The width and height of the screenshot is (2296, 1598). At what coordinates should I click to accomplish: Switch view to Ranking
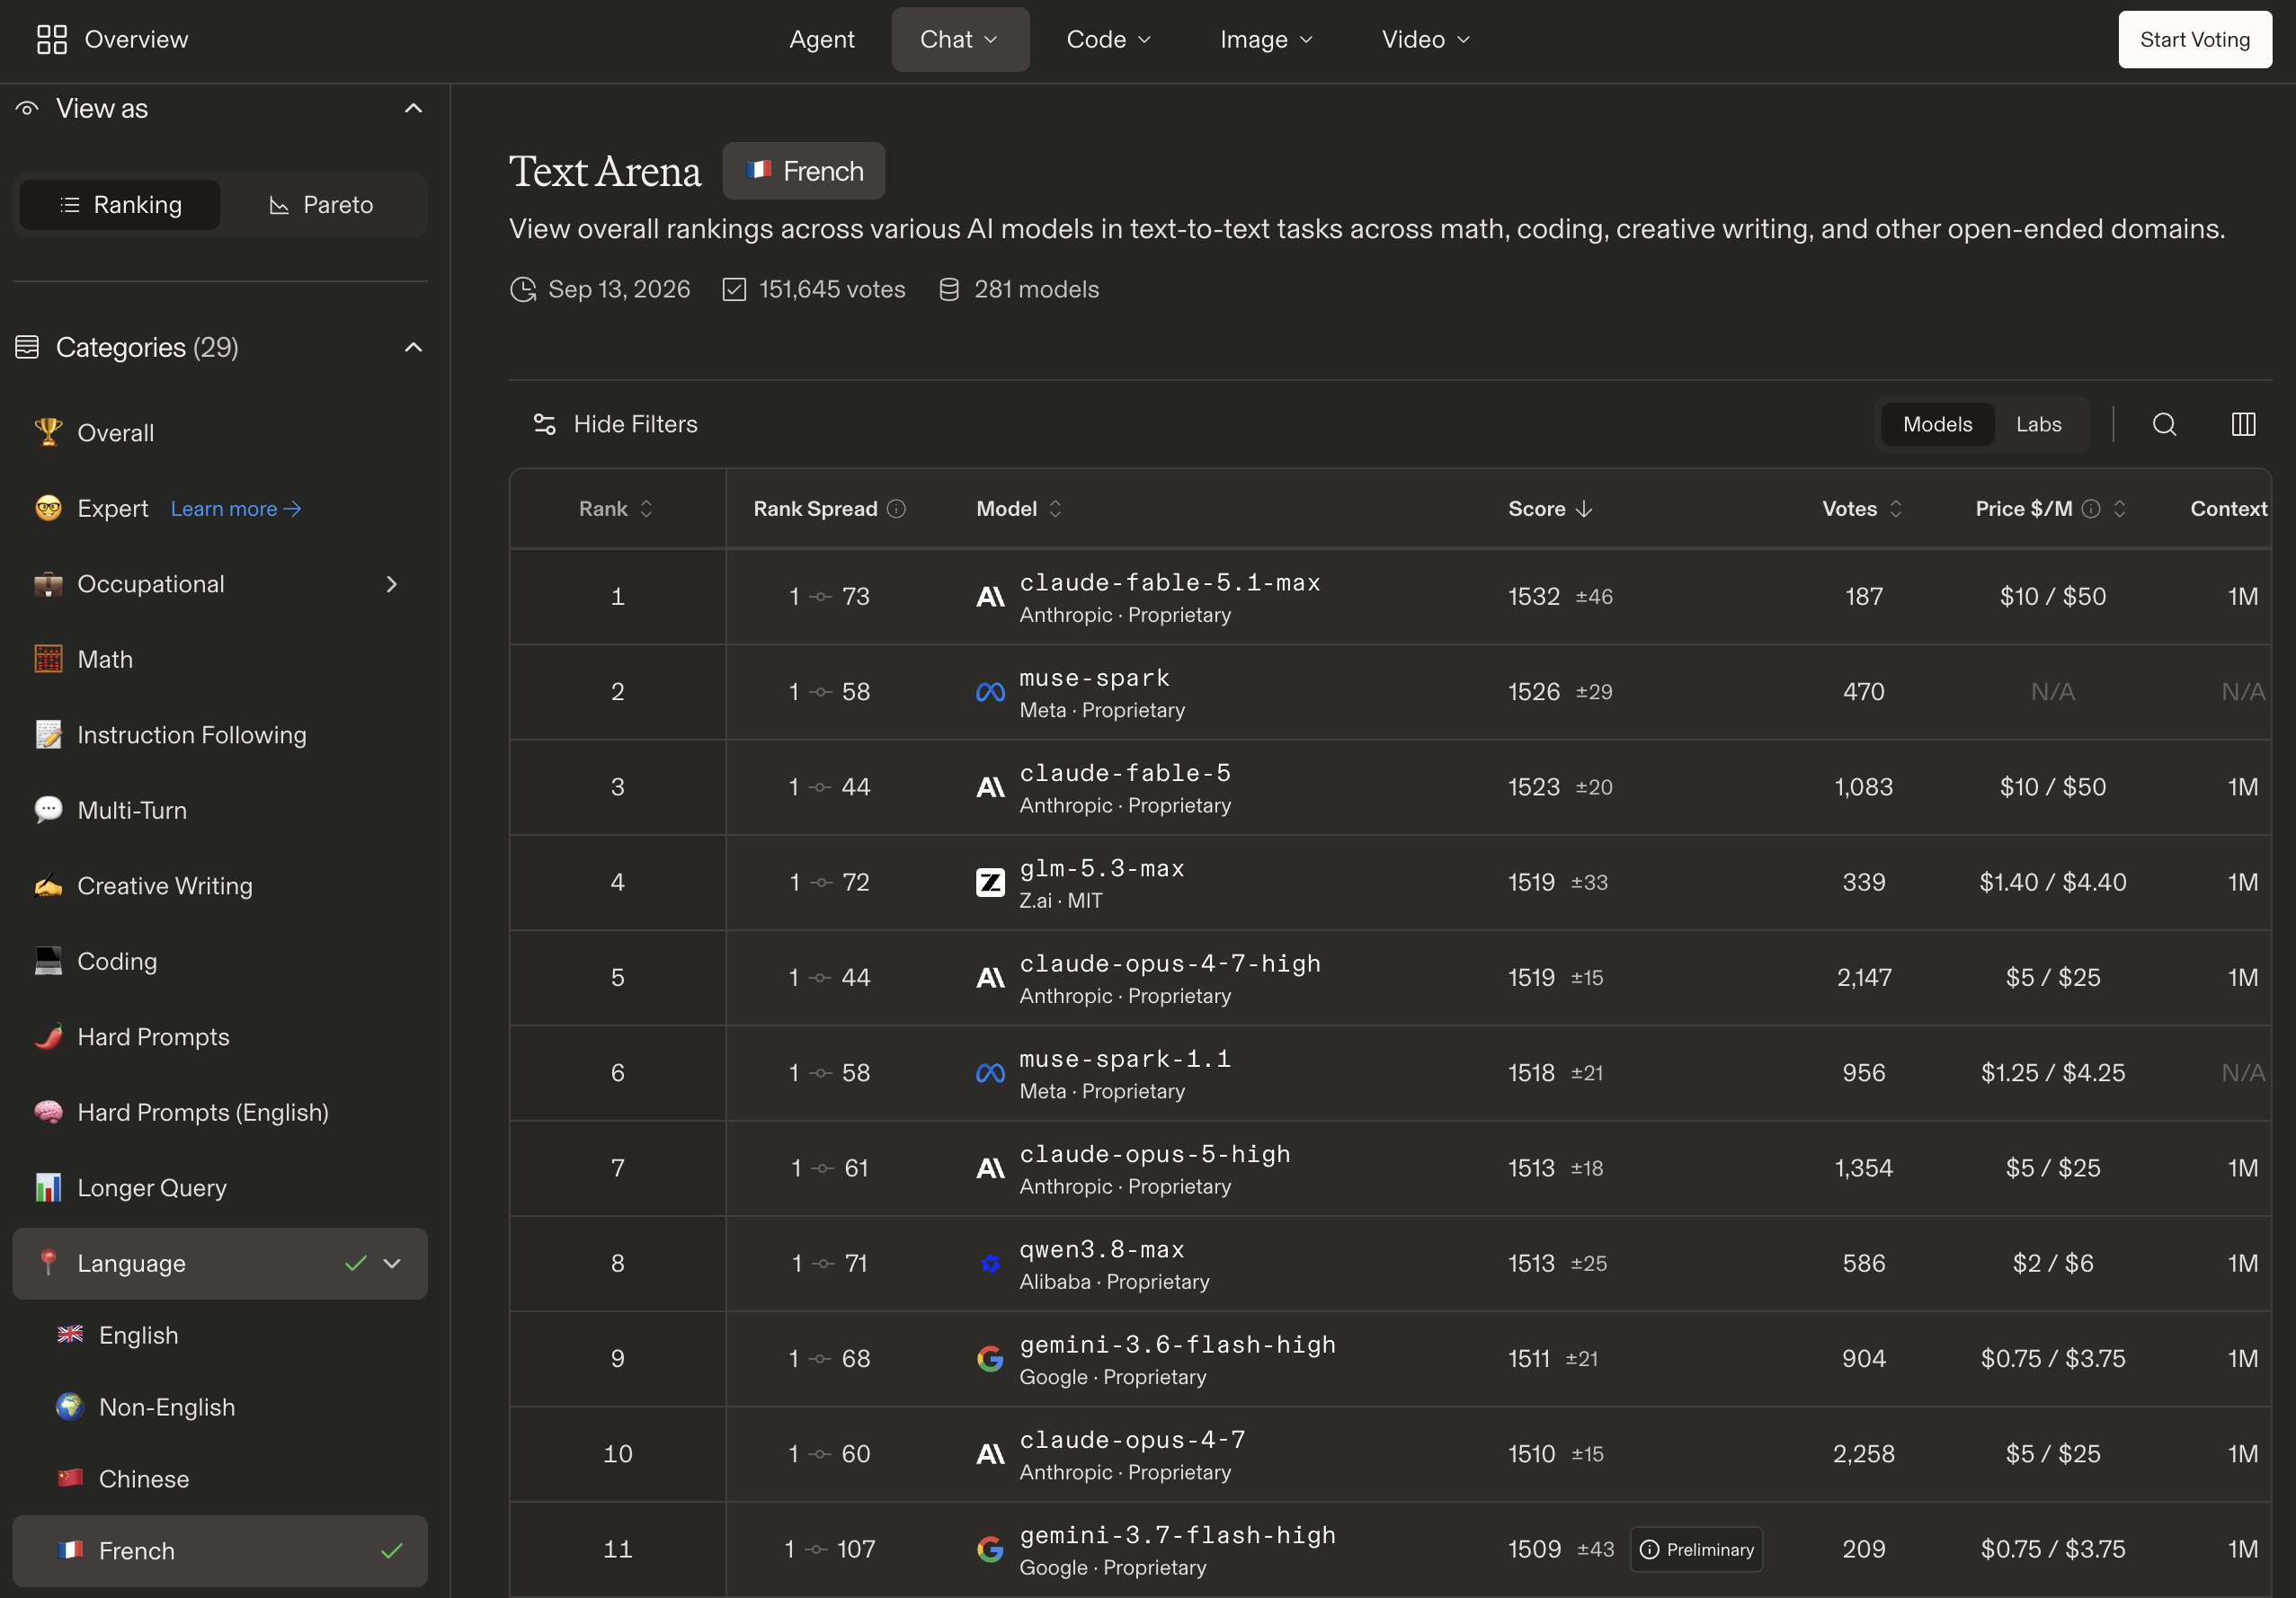pos(120,205)
